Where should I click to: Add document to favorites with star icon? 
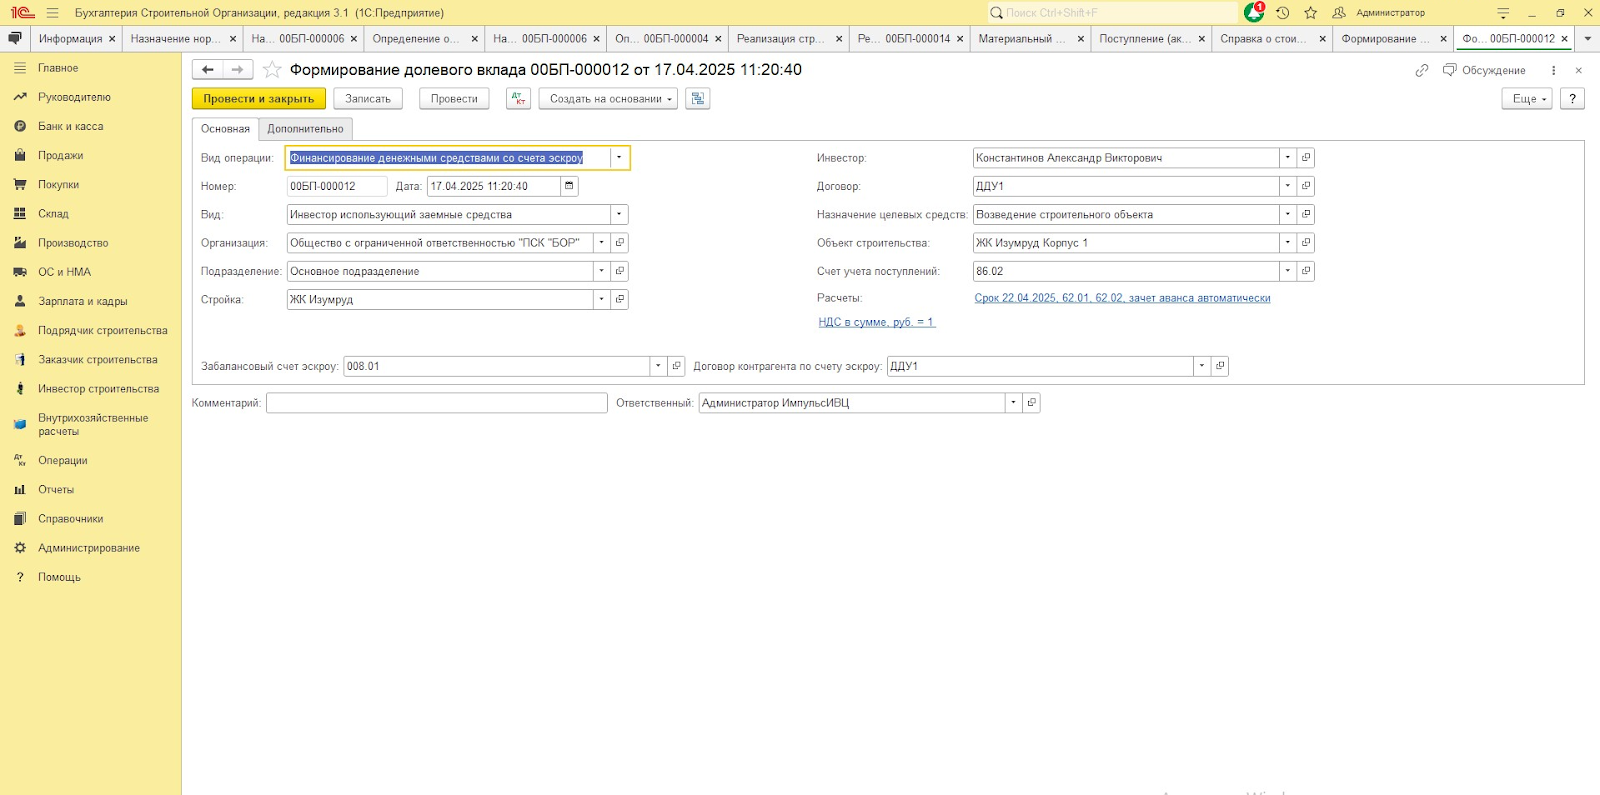(271, 70)
